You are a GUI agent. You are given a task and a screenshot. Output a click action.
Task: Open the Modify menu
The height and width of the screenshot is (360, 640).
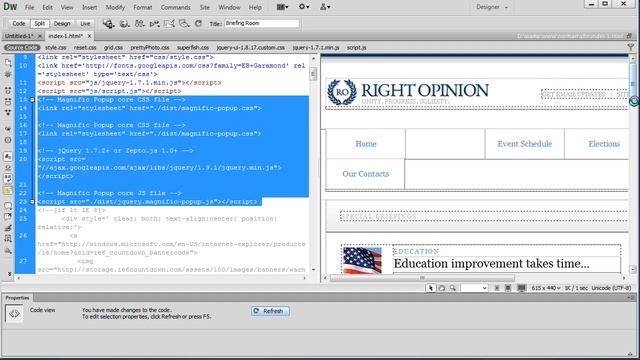(115, 7)
